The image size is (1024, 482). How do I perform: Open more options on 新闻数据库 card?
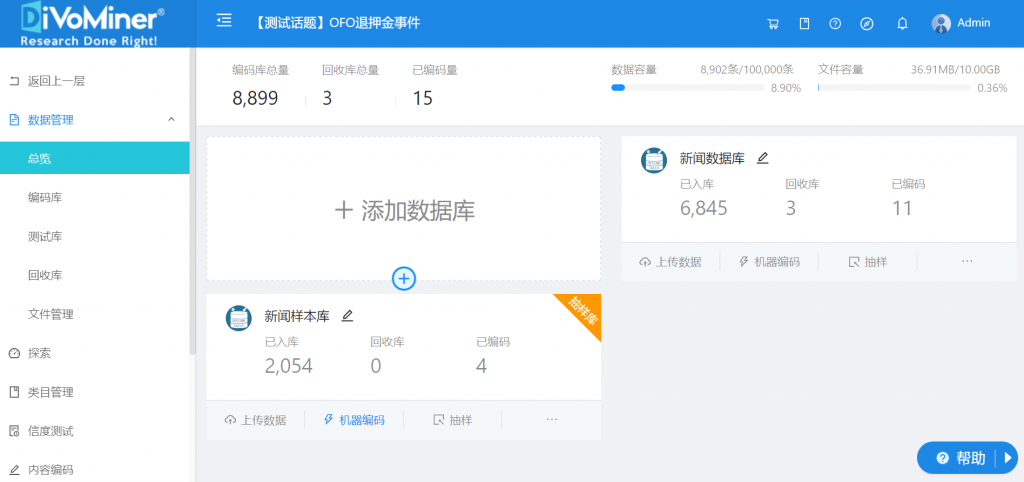coord(966,261)
